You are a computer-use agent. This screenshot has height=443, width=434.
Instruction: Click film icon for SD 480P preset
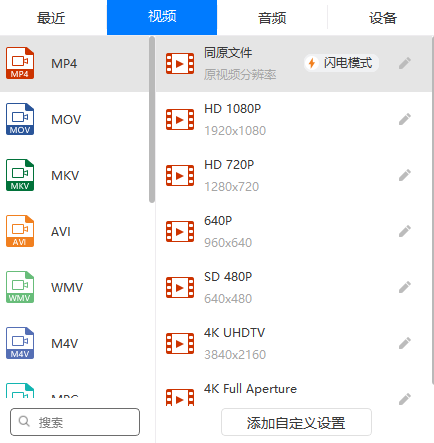pyautogui.click(x=180, y=287)
